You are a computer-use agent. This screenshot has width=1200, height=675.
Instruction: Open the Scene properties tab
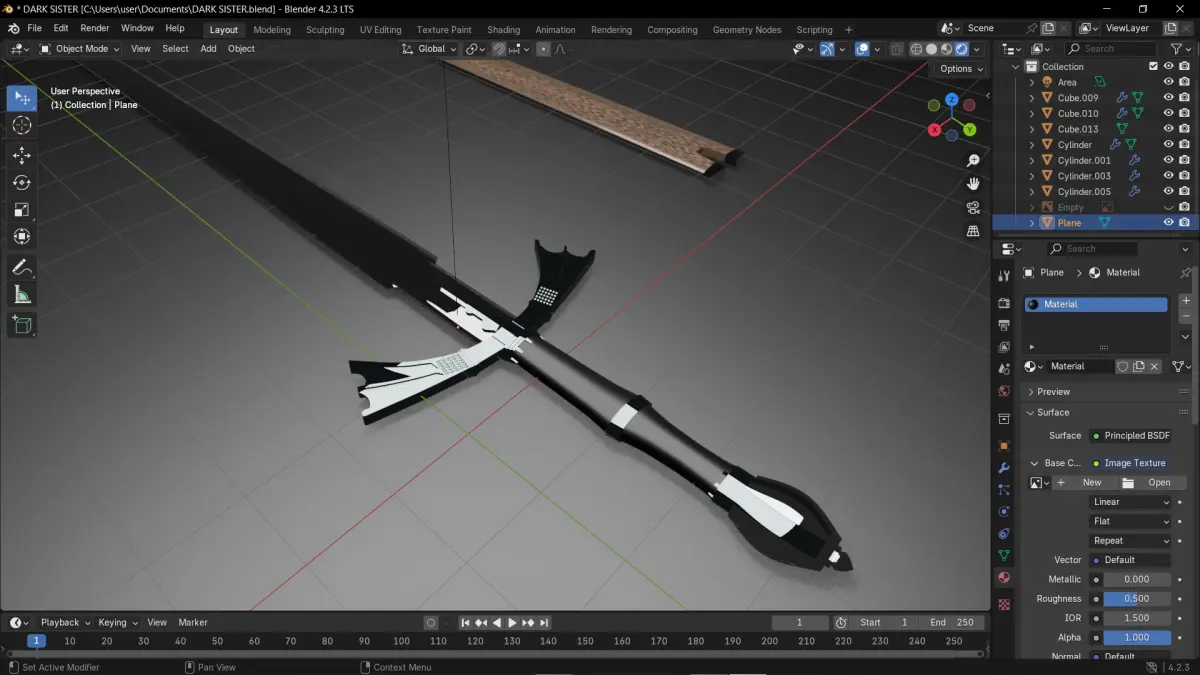point(1004,369)
